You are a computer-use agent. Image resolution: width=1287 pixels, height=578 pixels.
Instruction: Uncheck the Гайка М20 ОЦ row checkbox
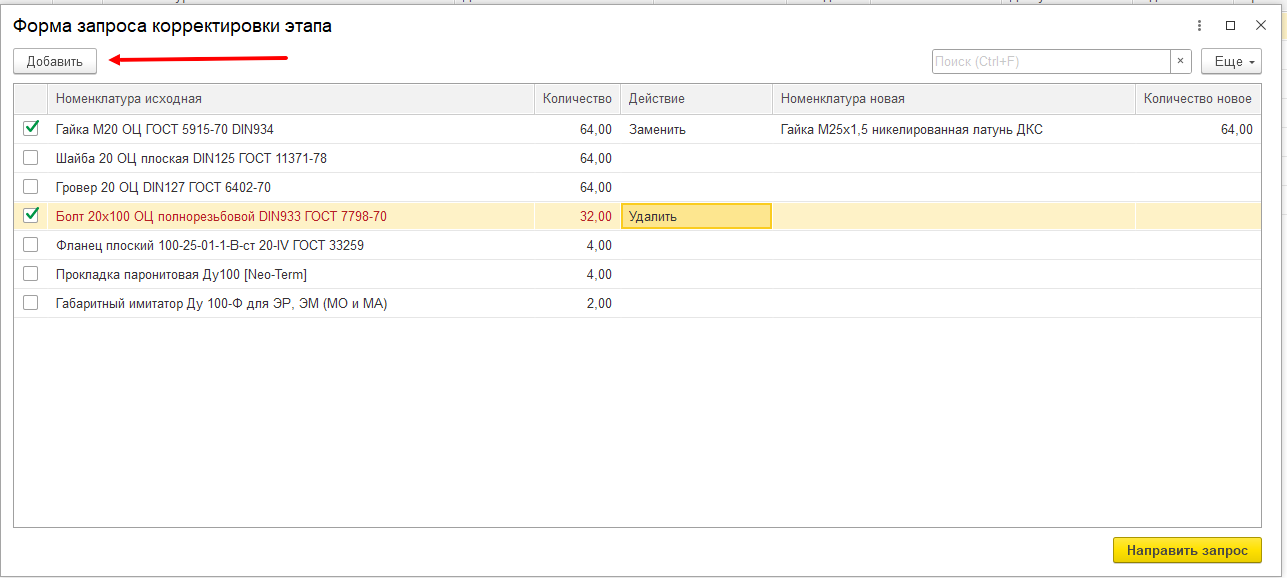(x=31, y=128)
